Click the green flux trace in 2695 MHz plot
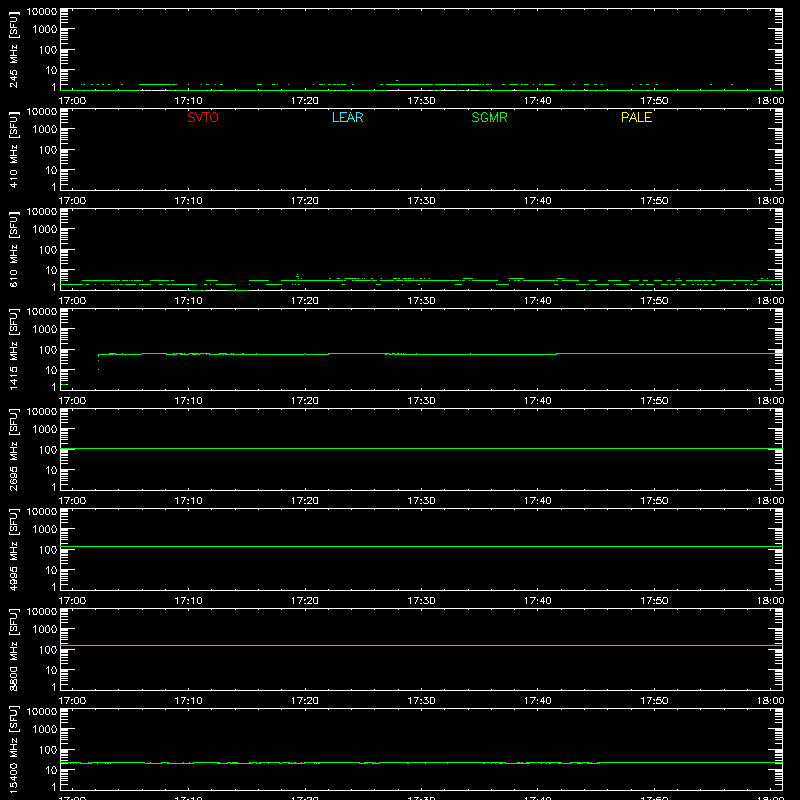Viewport: 800px width, 800px height. (x=421, y=448)
